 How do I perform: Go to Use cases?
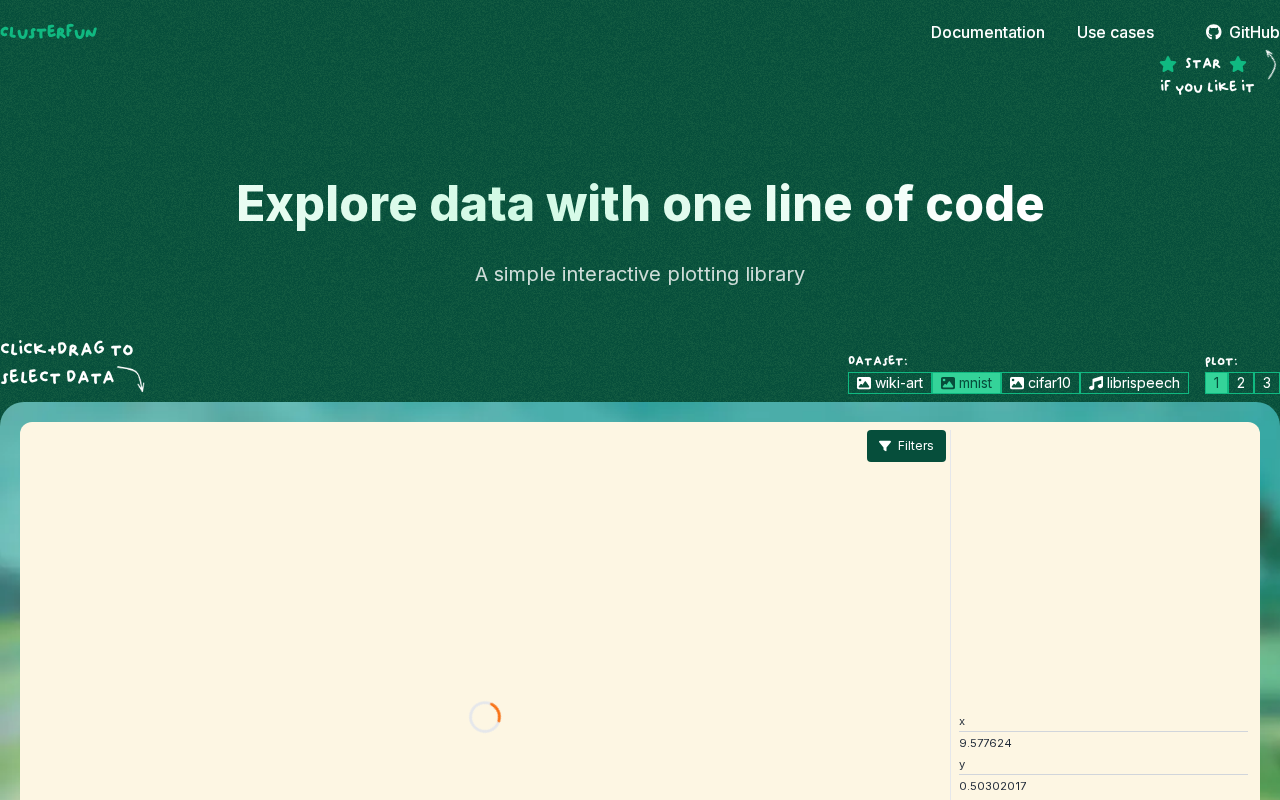[1115, 32]
